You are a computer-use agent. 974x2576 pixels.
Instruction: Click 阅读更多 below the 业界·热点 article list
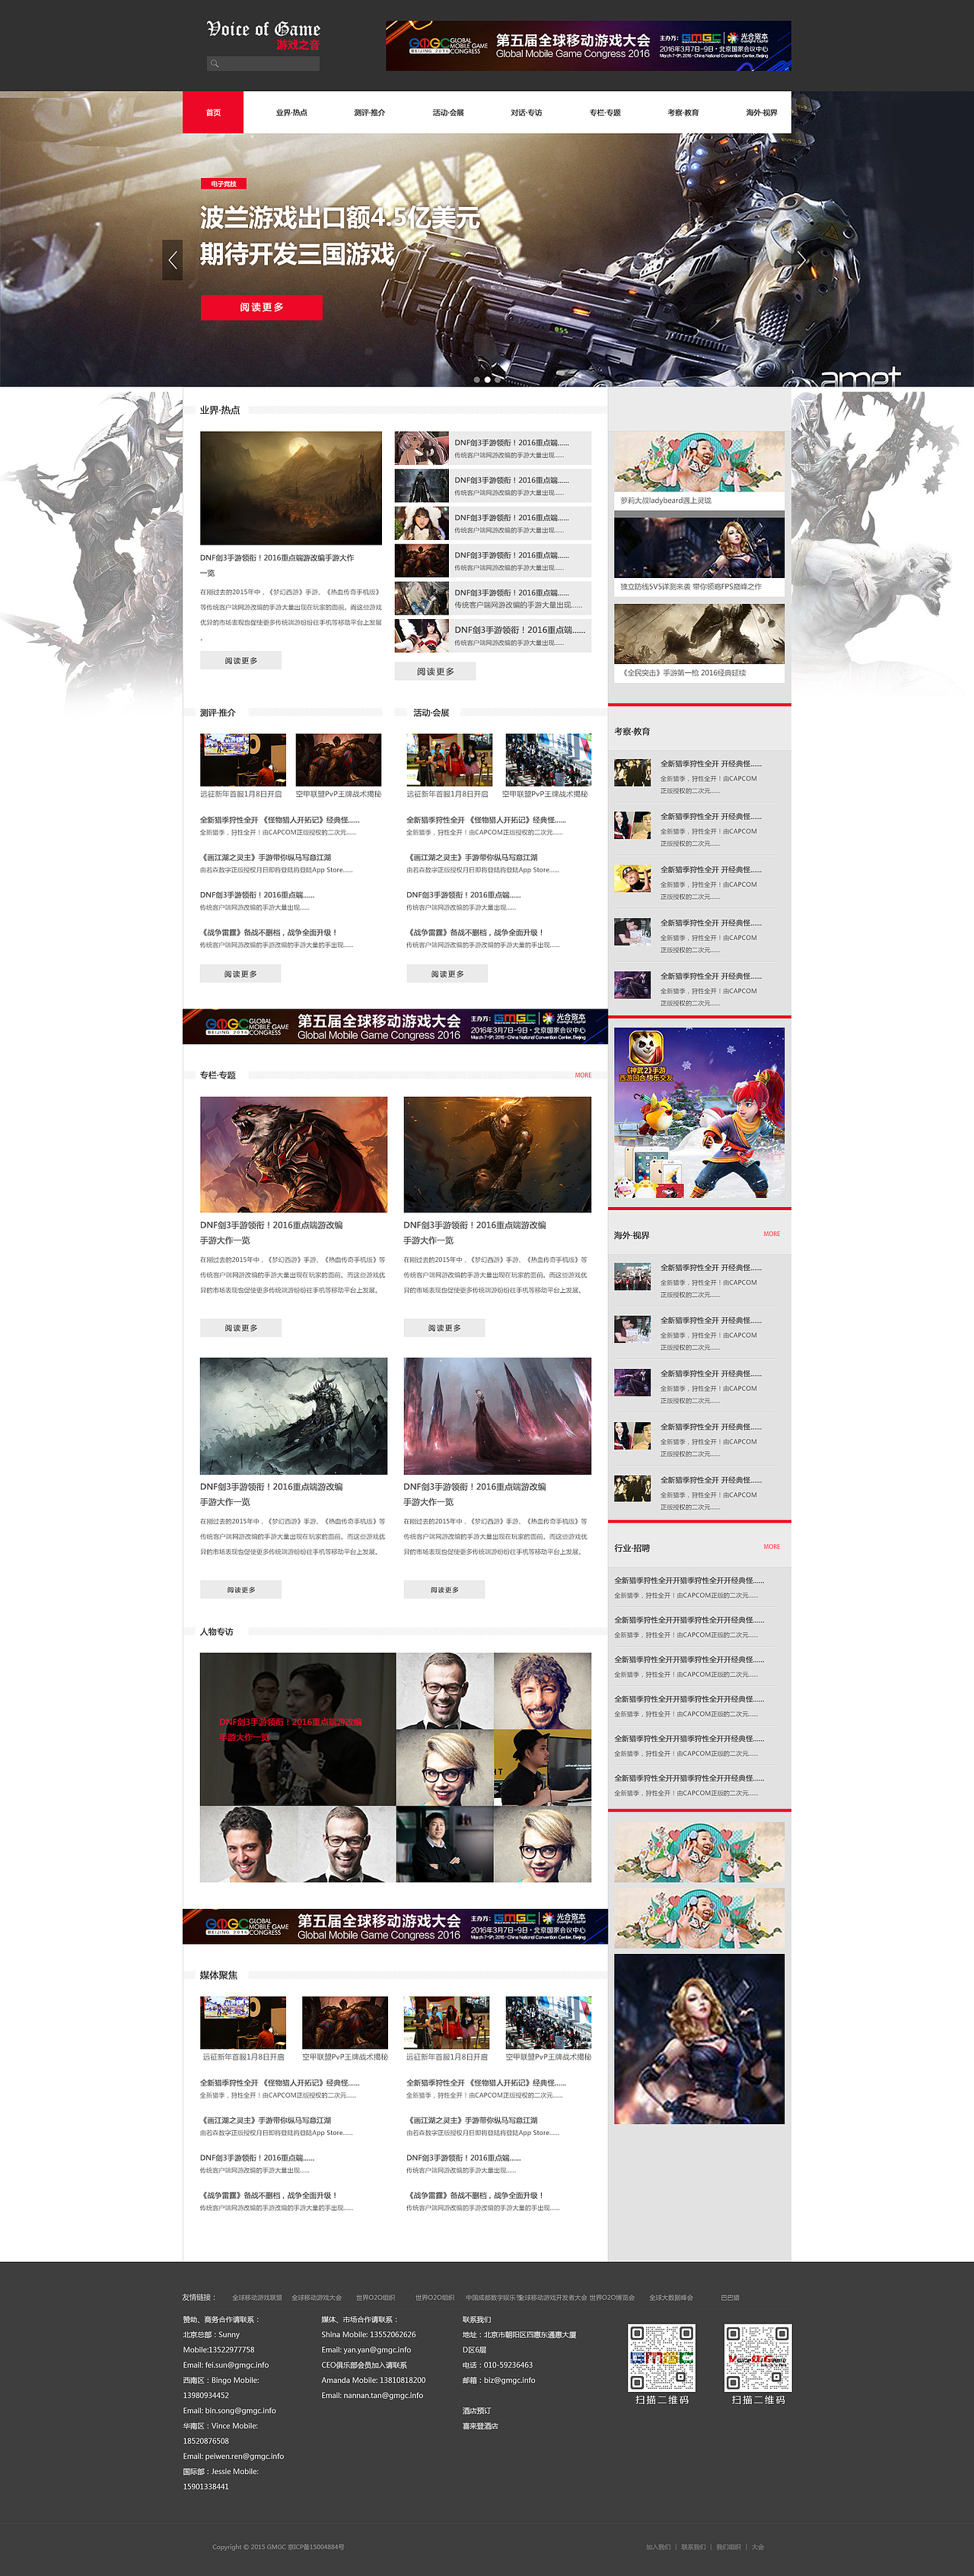(x=435, y=672)
